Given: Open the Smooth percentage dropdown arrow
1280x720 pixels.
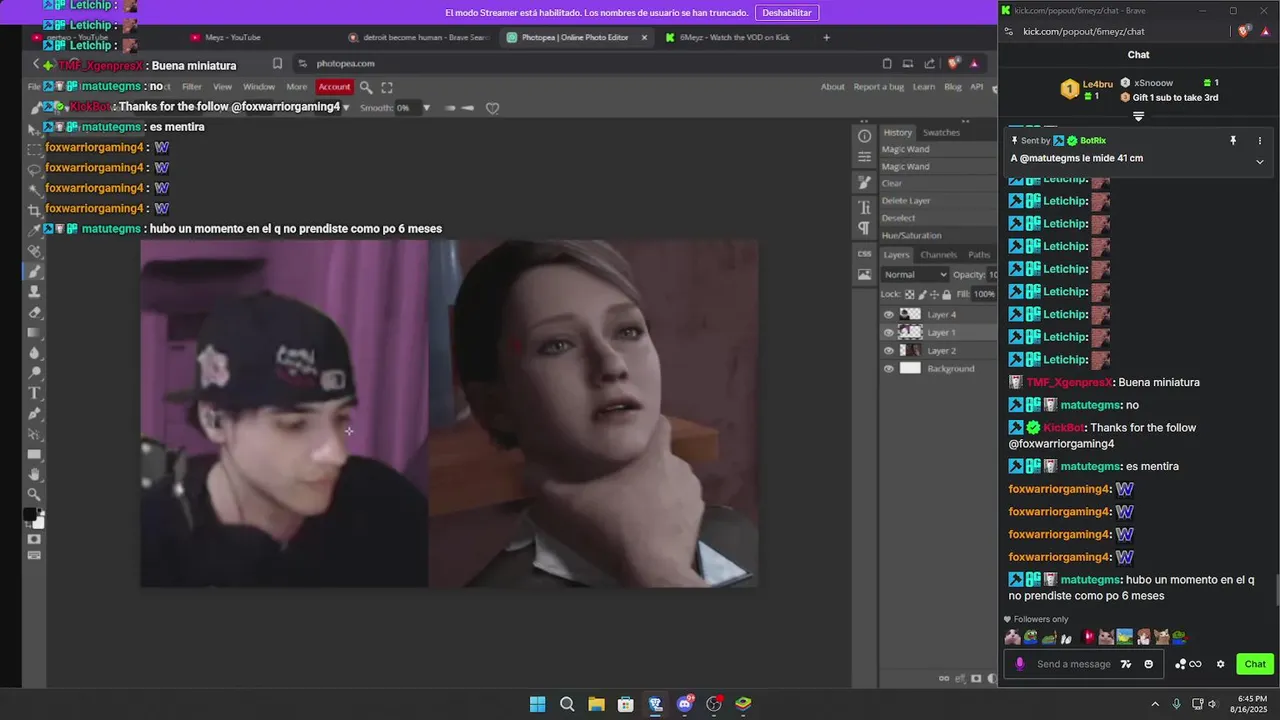Looking at the screenshot, I should click(x=426, y=107).
